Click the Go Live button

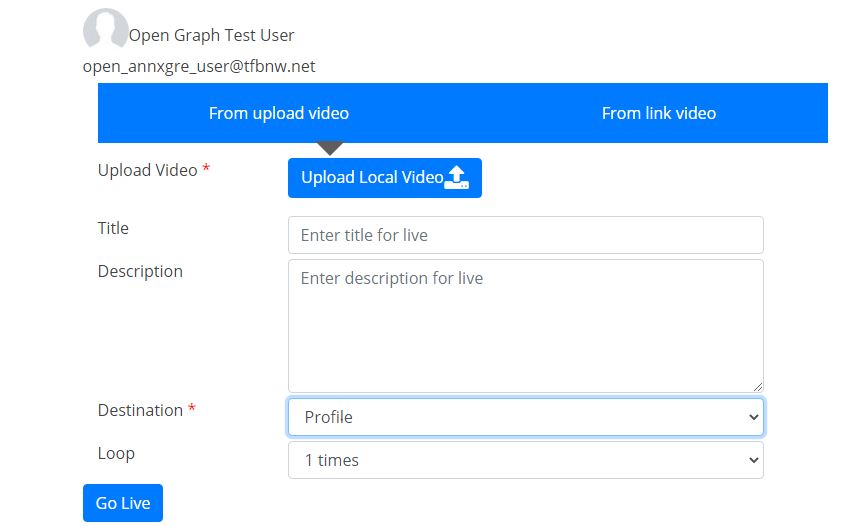123,503
